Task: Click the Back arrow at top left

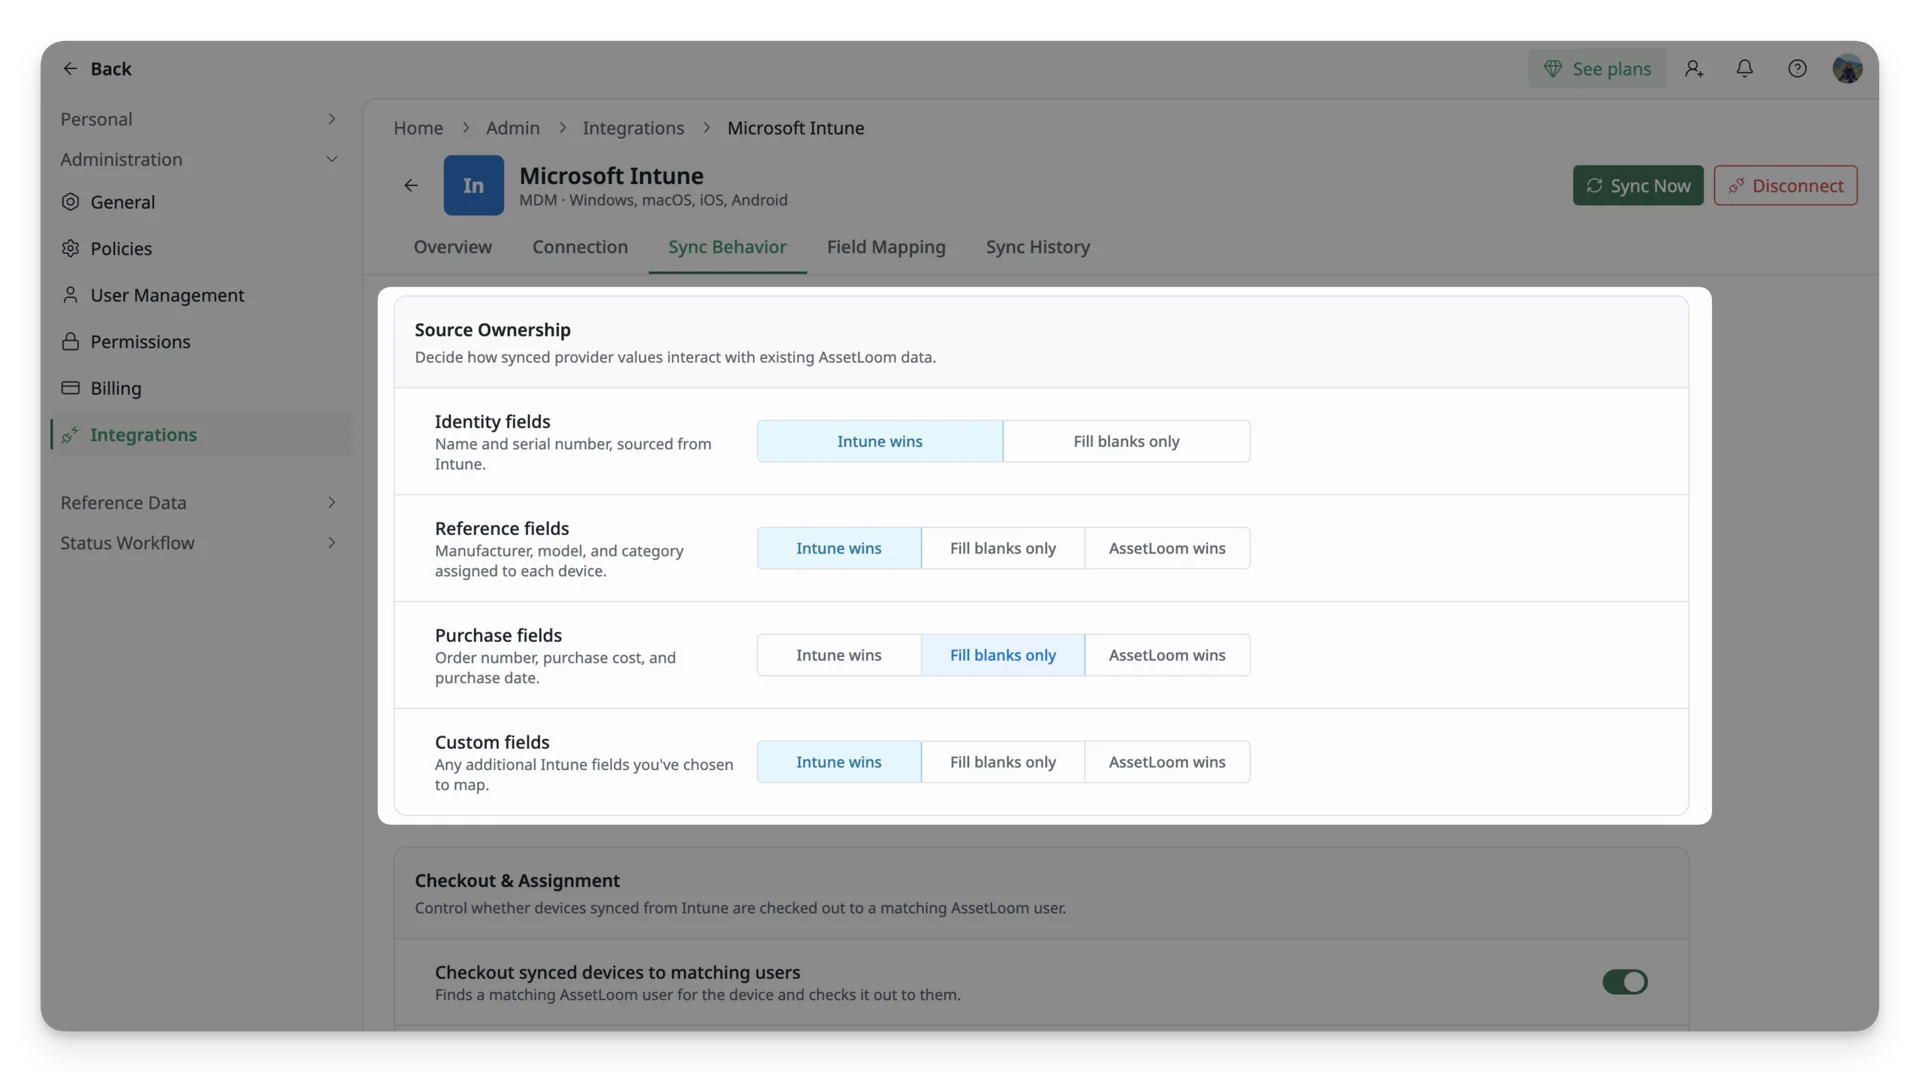Action: pyautogui.click(x=70, y=69)
